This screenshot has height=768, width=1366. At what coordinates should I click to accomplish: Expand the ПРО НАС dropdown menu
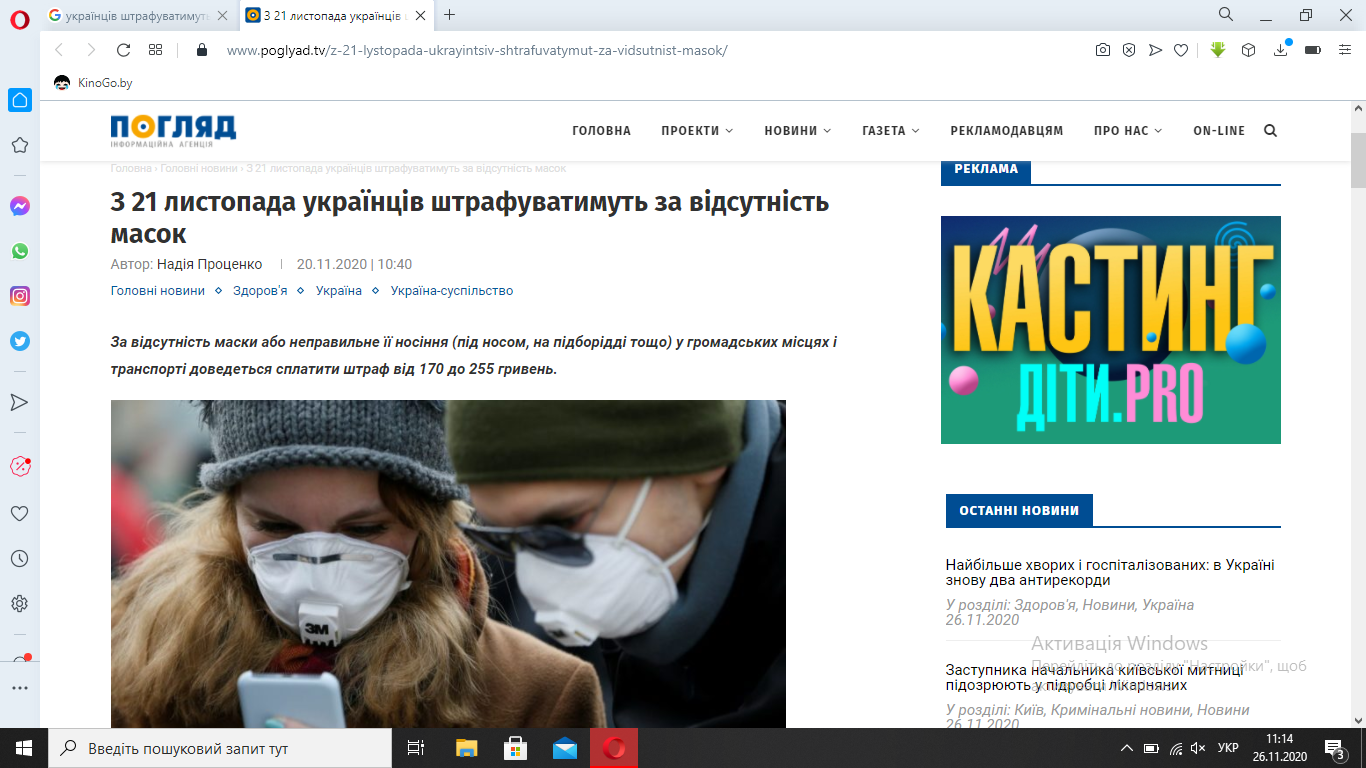1128,131
